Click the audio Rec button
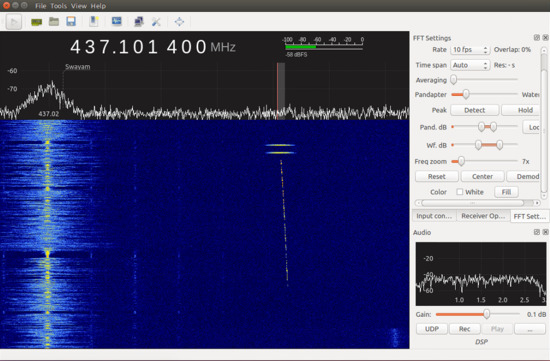This screenshot has height=361, width=550. tap(464, 329)
